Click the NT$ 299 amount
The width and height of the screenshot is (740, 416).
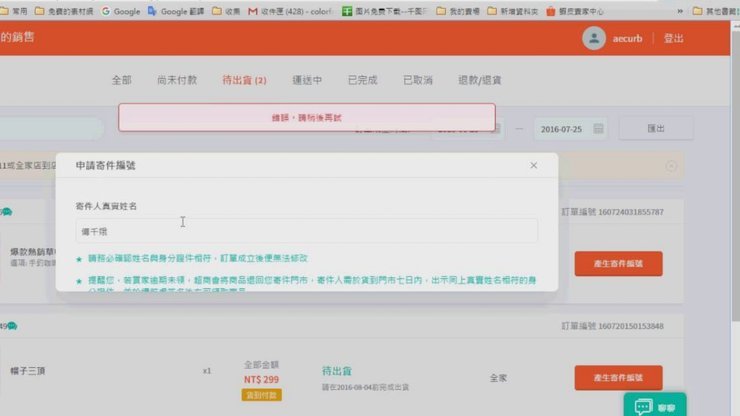[261, 380]
